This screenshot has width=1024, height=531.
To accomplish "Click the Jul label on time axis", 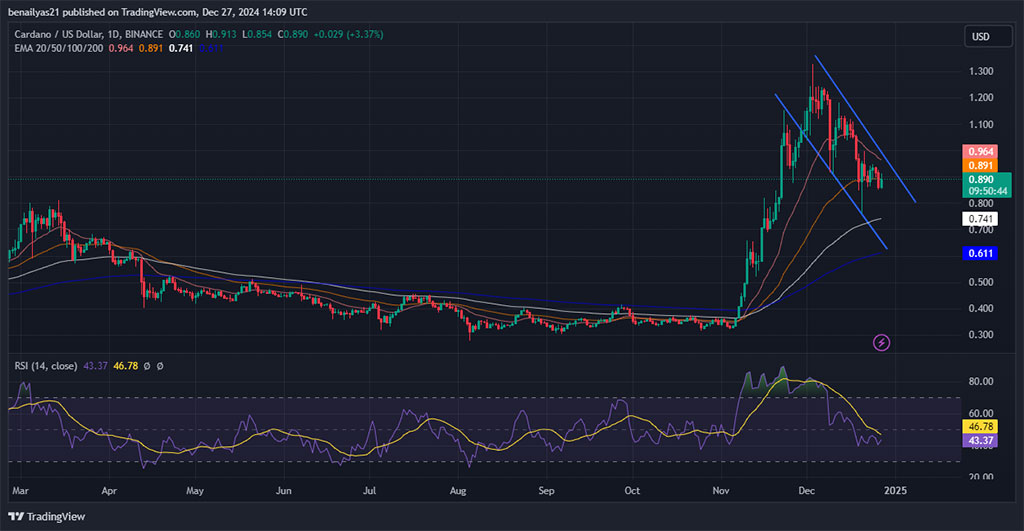I will click(369, 491).
